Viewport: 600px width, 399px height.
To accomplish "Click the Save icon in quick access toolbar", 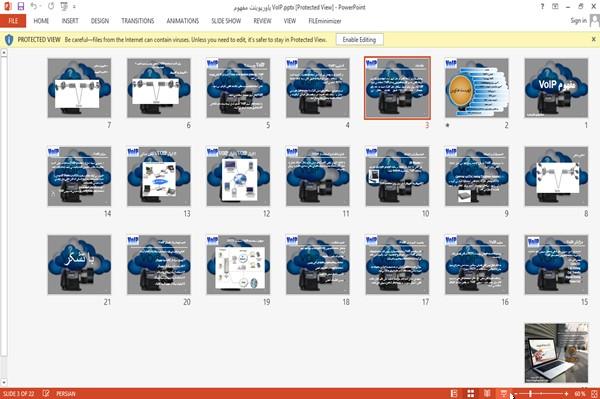I will click(21, 6).
